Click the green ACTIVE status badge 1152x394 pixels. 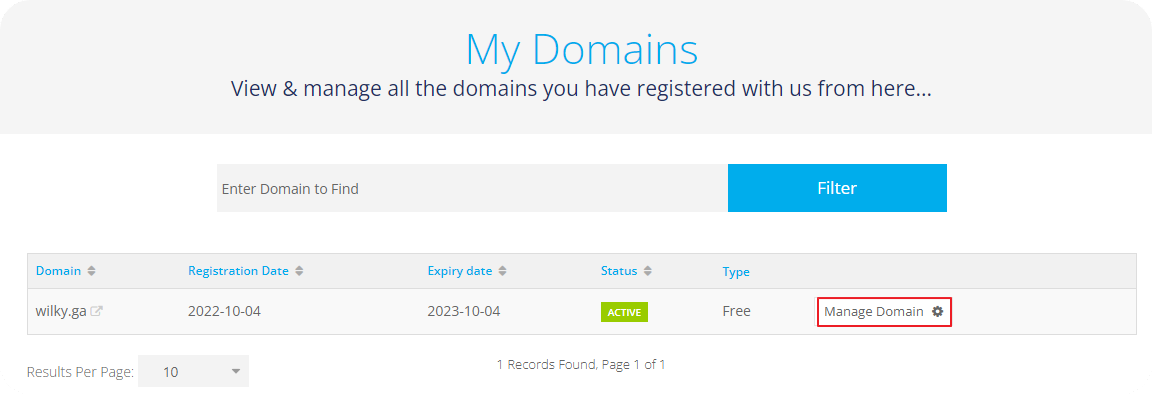[x=624, y=312]
